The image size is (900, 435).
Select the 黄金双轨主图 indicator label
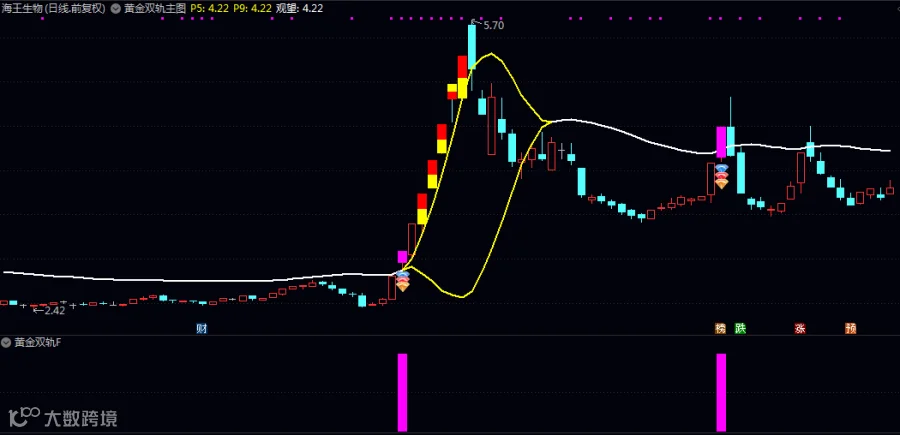(156, 9)
